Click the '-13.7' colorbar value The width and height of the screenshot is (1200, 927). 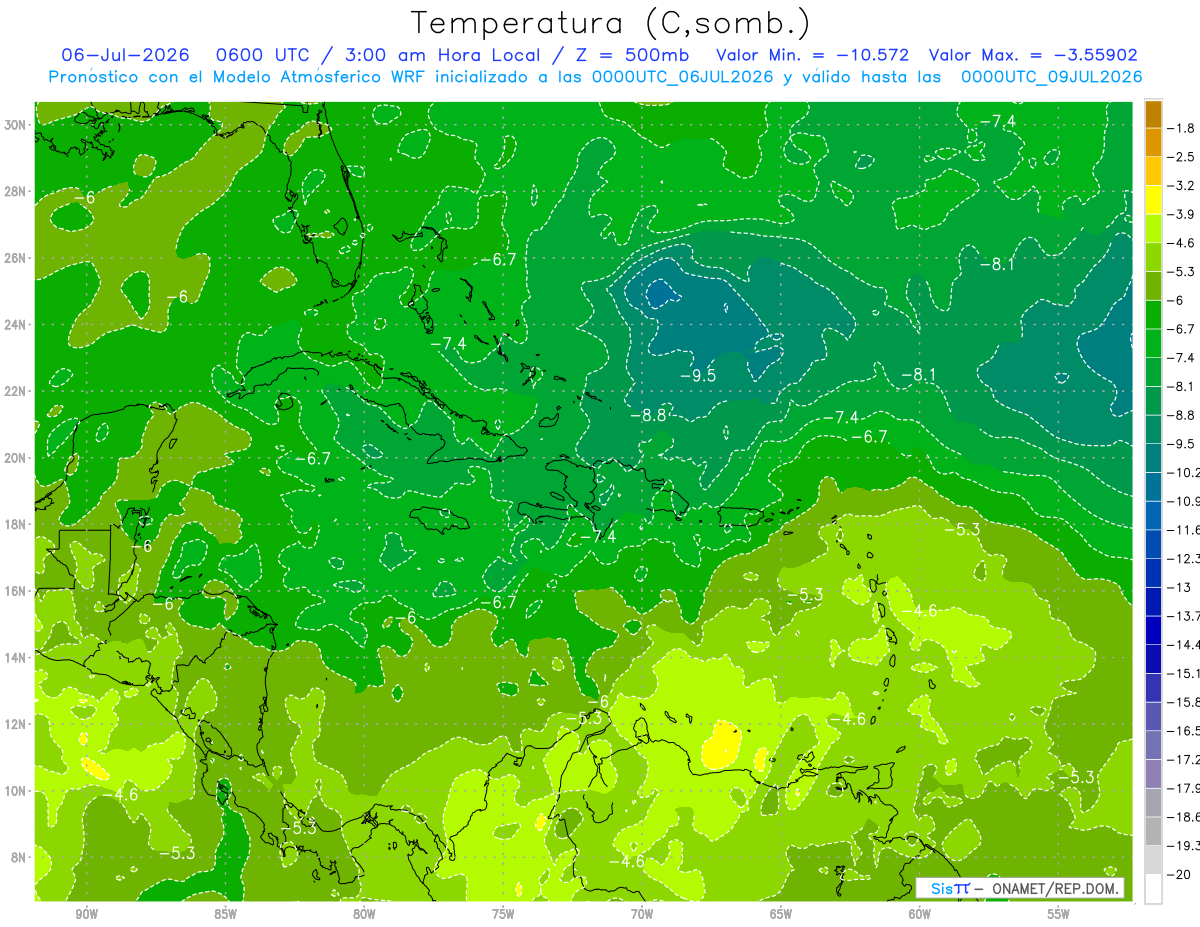point(1185,615)
